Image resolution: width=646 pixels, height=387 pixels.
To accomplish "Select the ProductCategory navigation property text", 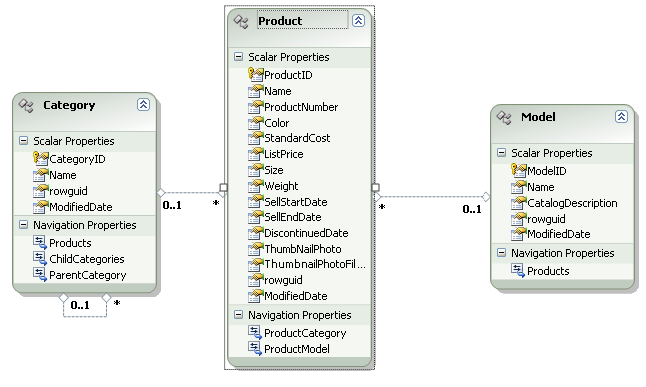I will click(x=305, y=333).
